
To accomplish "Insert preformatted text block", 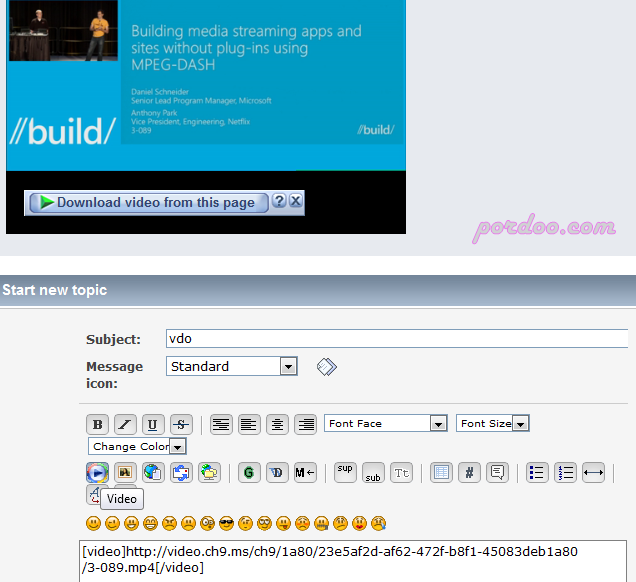I will pyautogui.click(x=221, y=424).
